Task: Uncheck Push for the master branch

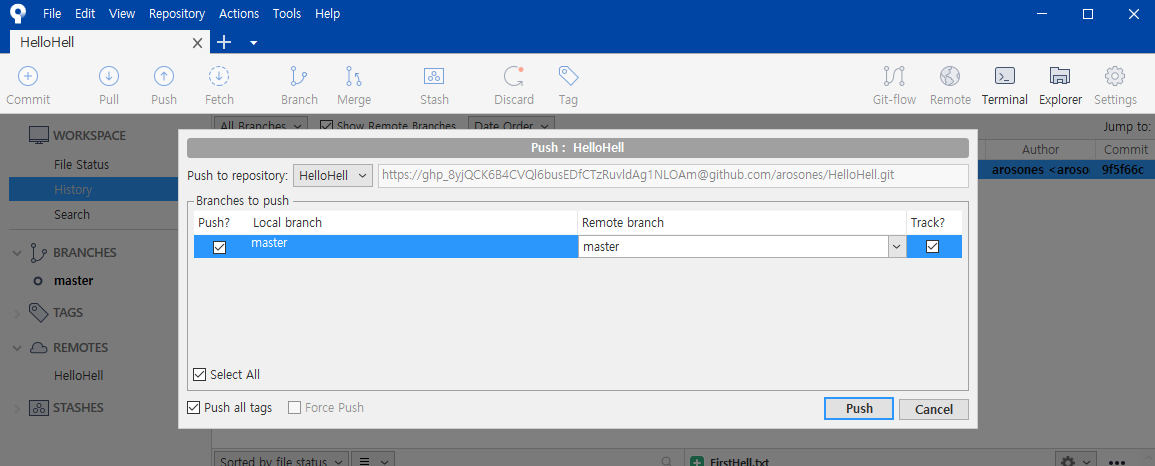Action: [219, 247]
